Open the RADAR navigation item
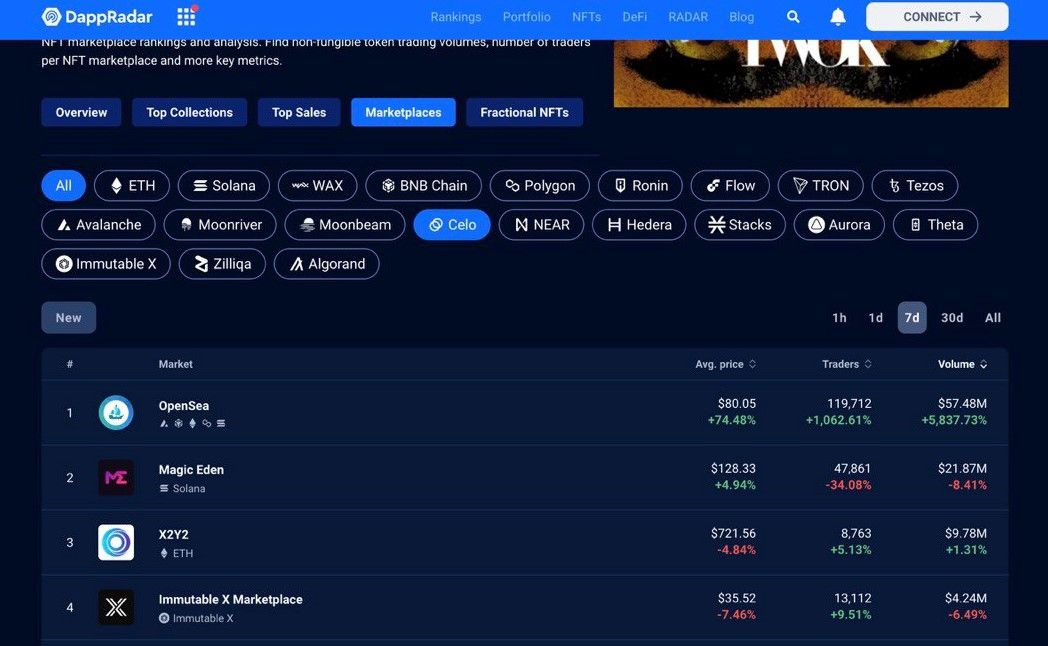The width and height of the screenshot is (1048, 646). tap(688, 17)
